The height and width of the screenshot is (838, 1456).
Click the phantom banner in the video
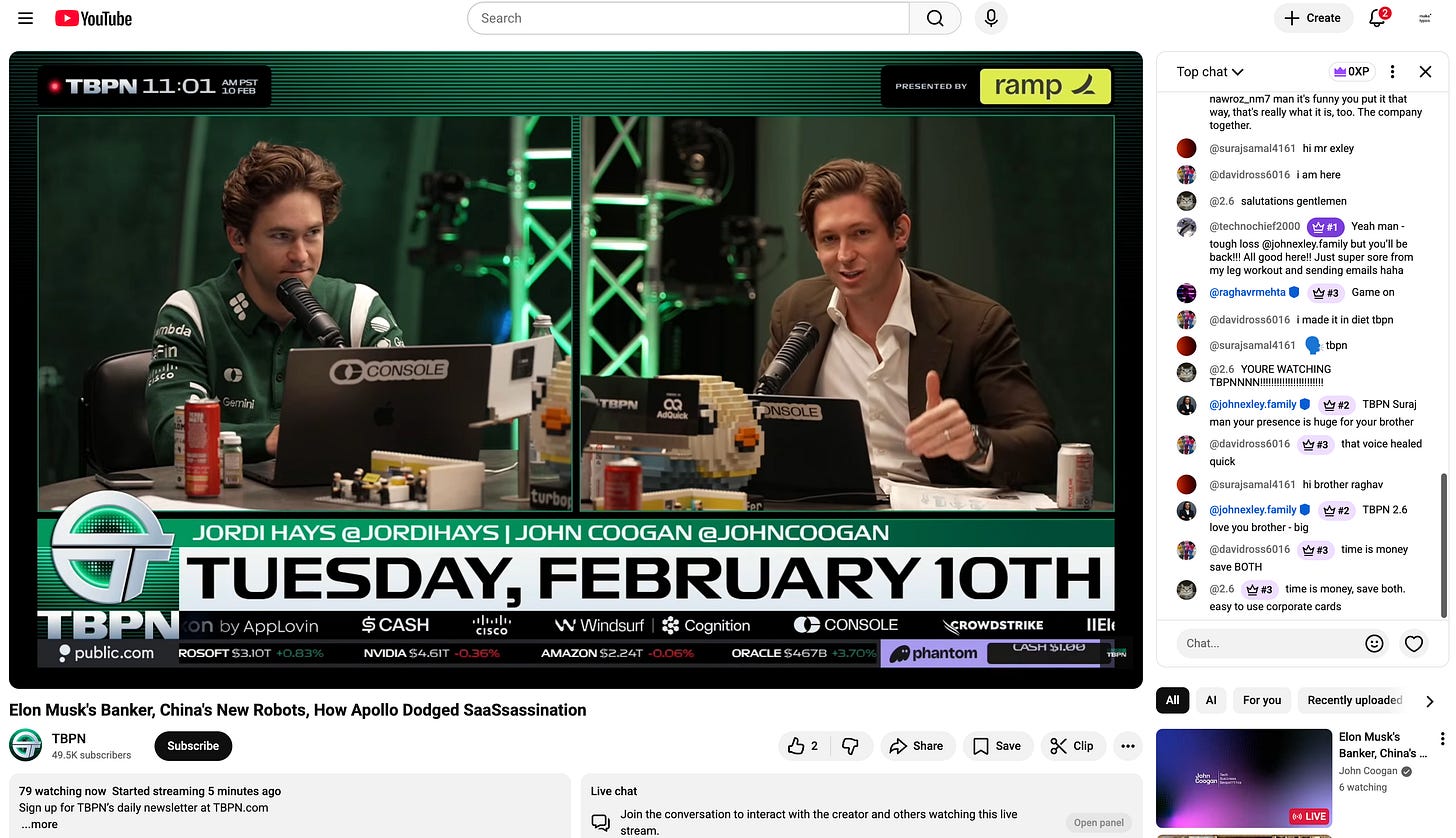coord(990,653)
